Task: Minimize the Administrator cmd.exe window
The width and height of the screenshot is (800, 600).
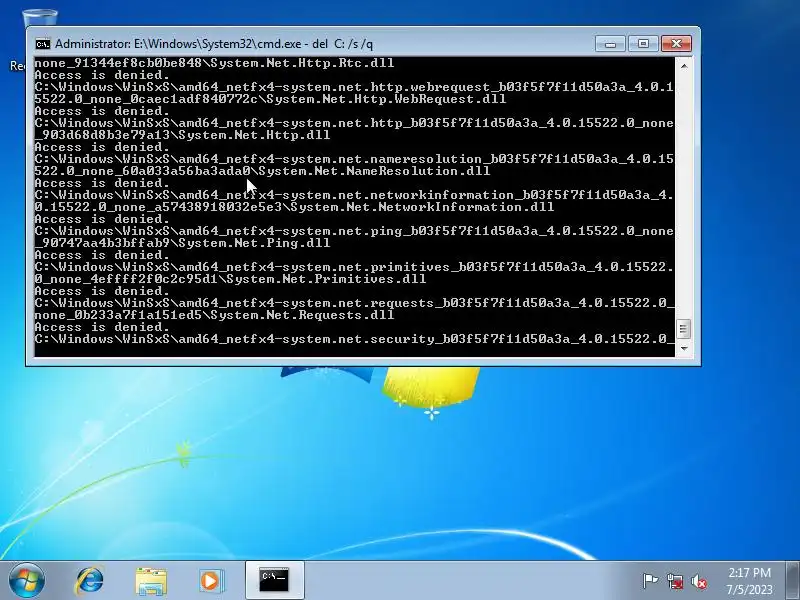Action: [610, 44]
